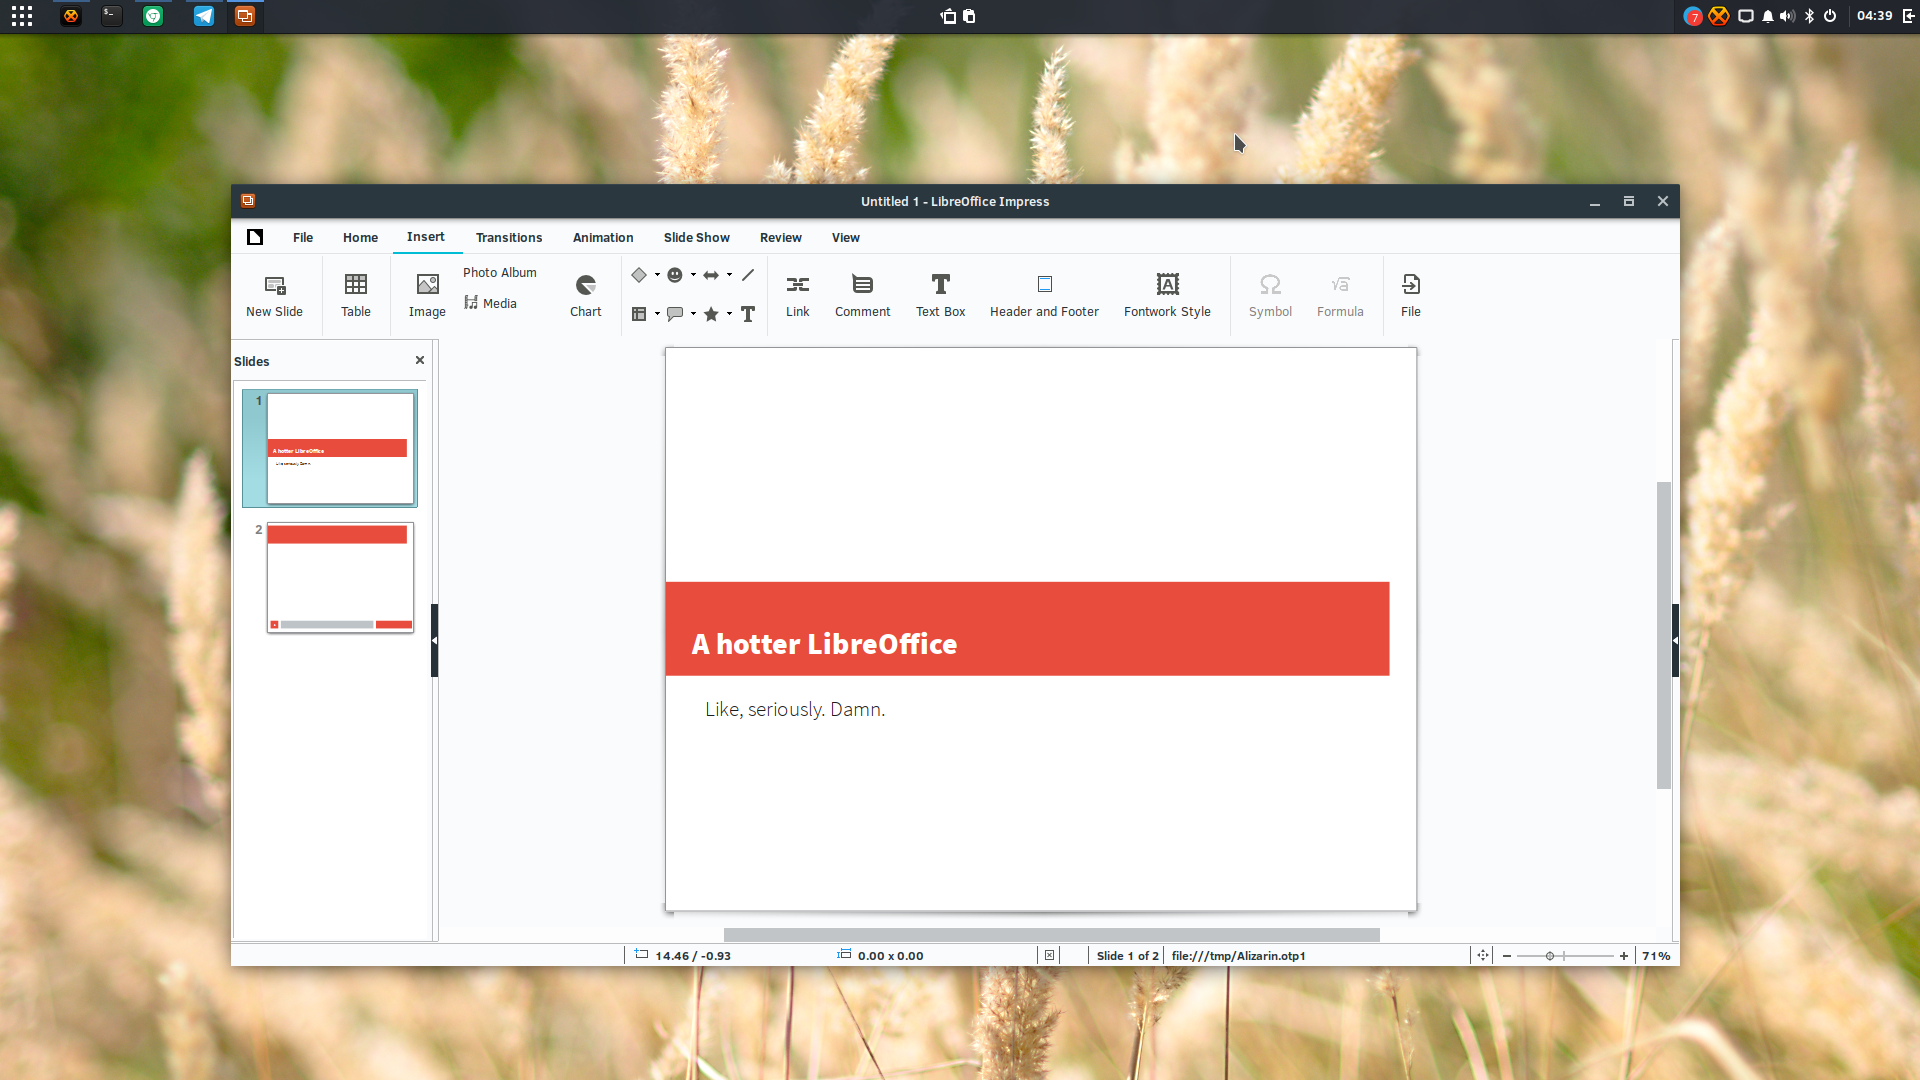Click the small T text tool

[748, 314]
